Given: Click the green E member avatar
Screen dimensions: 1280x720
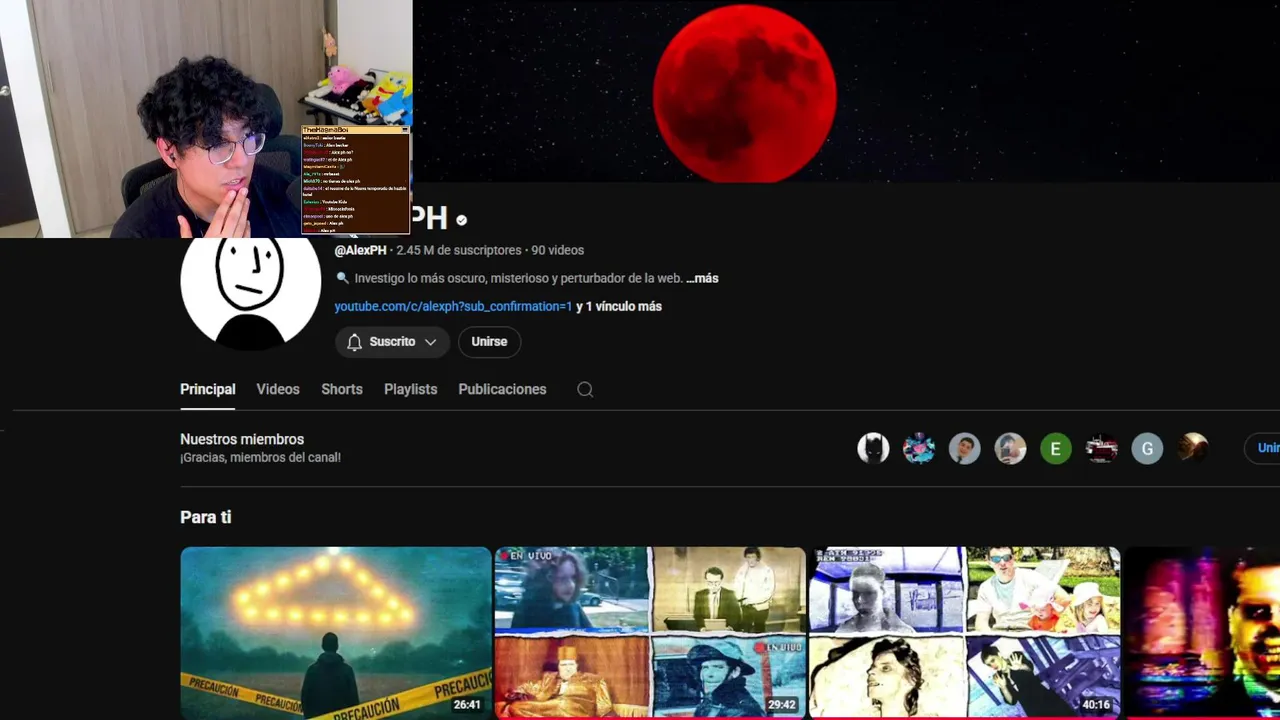Looking at the screenshot, I should coord(1055,448).
